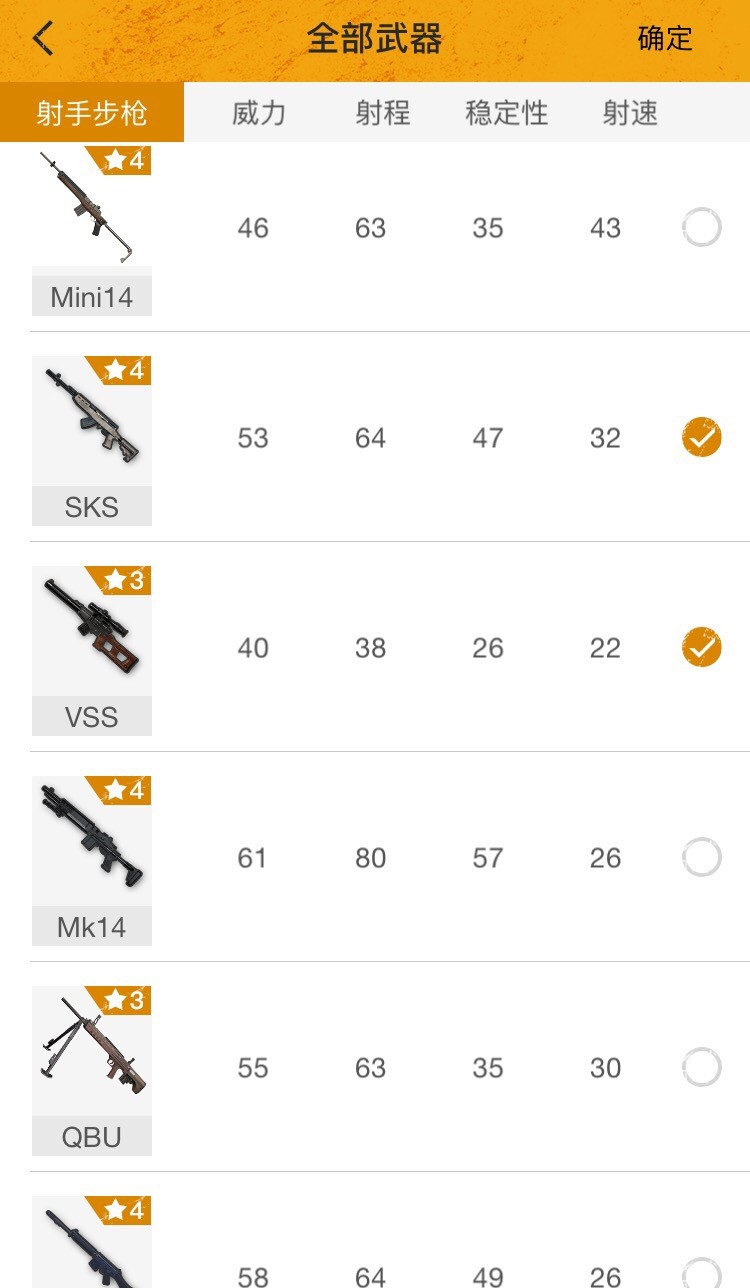Tap the Mk14 rifle image
The width and height of the screenshot is (750, 1288).
tap(91, 838)
